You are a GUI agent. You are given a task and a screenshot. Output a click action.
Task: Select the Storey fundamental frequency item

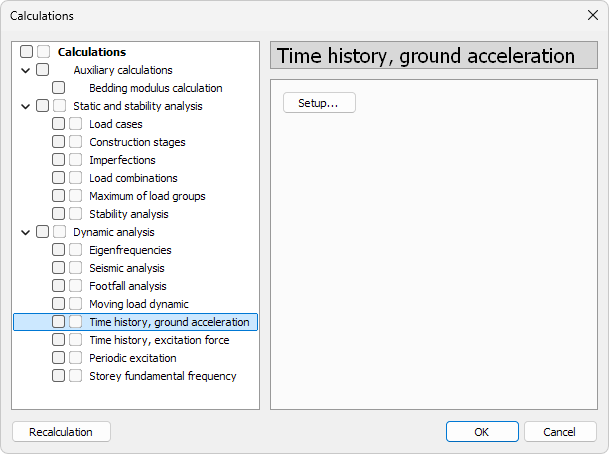point(163,376)
